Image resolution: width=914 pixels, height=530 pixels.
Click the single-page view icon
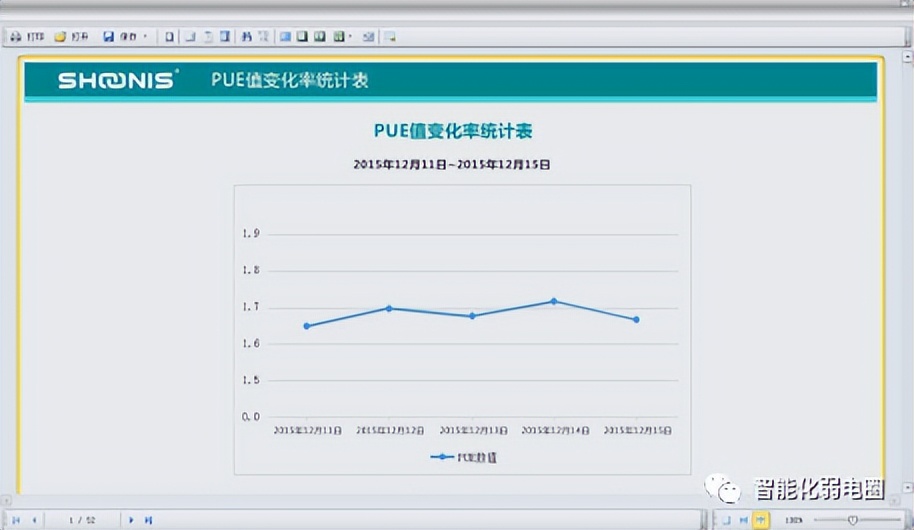click(x=302, y=37)
